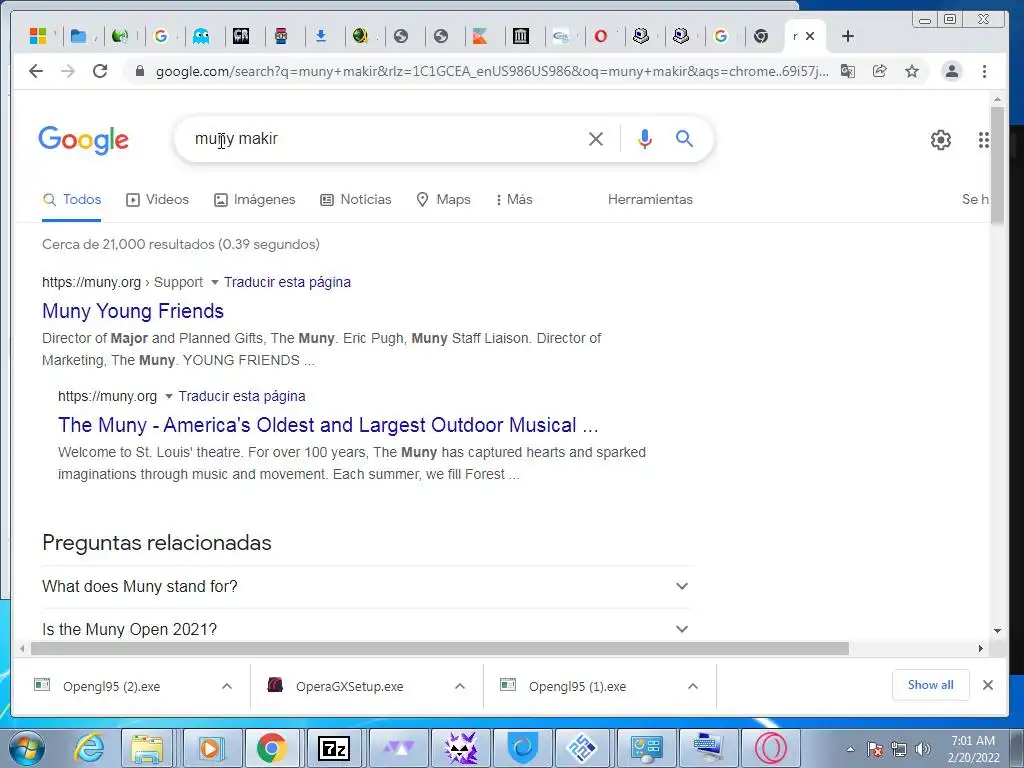Open options for Opengl95 (1).exe download
This screenshot has width=1024, height=768.
[693, 686]
